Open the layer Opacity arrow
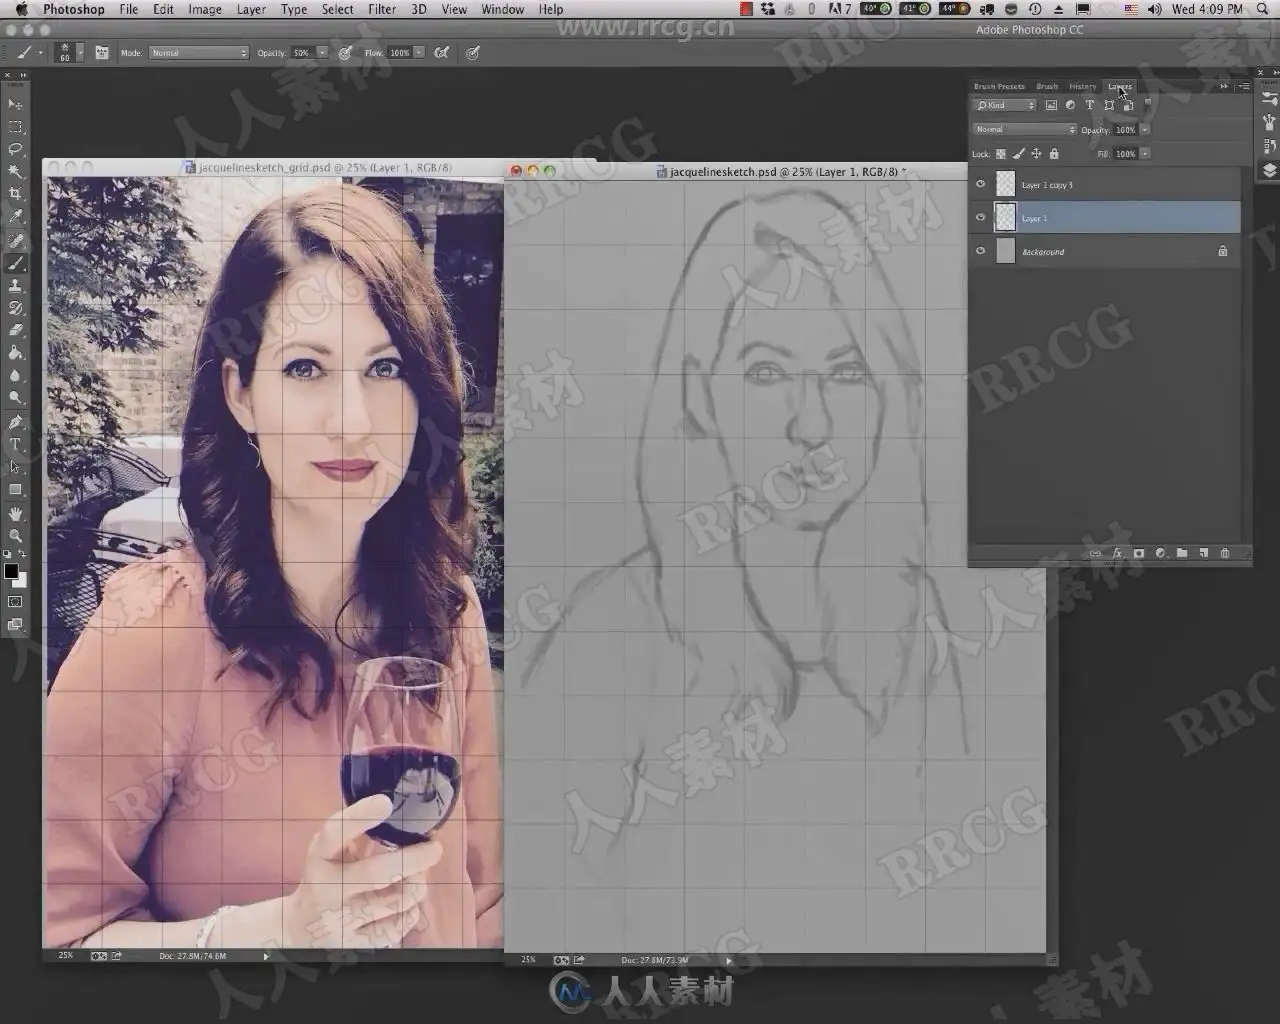The height and width of the screenshot is (1024, 1280). tap(1145, 129)
